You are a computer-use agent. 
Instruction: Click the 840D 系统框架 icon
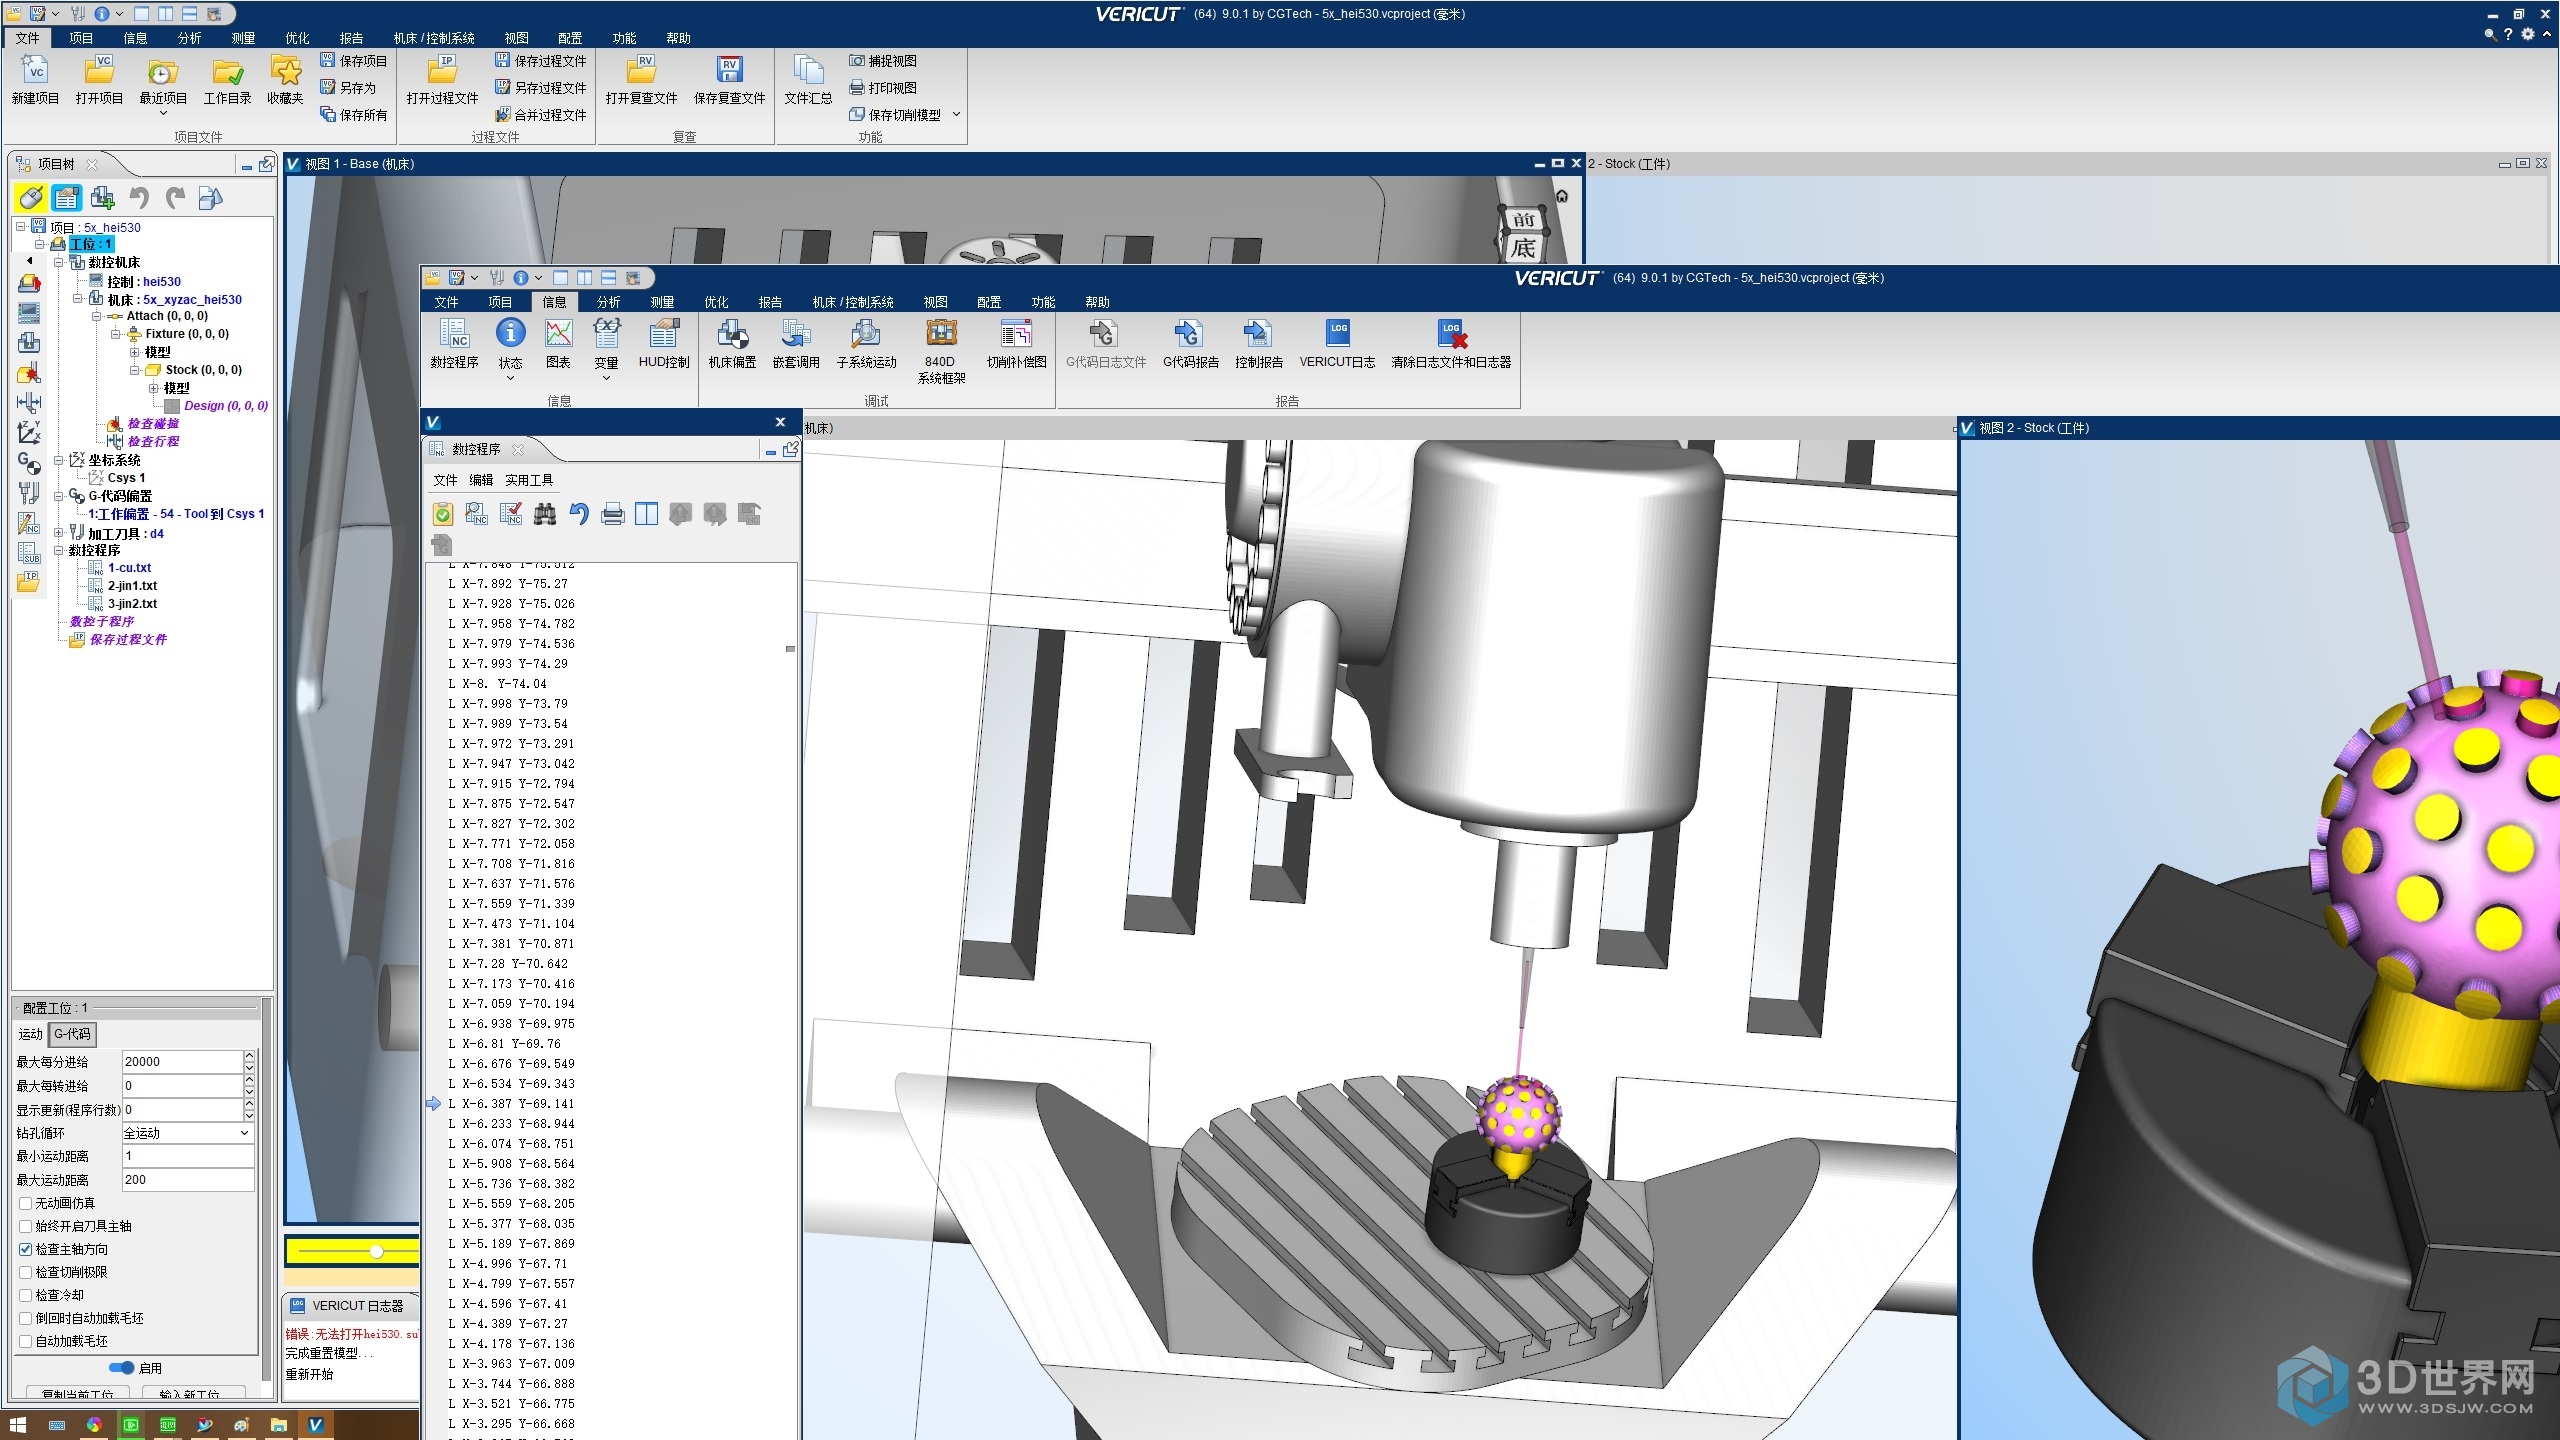click(941, 351)
